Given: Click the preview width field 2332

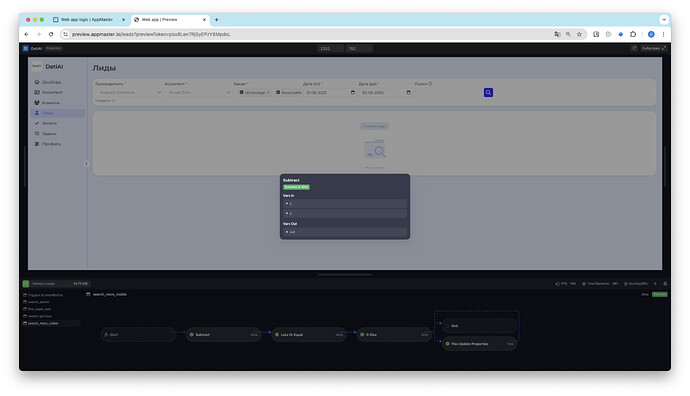Looking at the screenshot, I should 330,48.
